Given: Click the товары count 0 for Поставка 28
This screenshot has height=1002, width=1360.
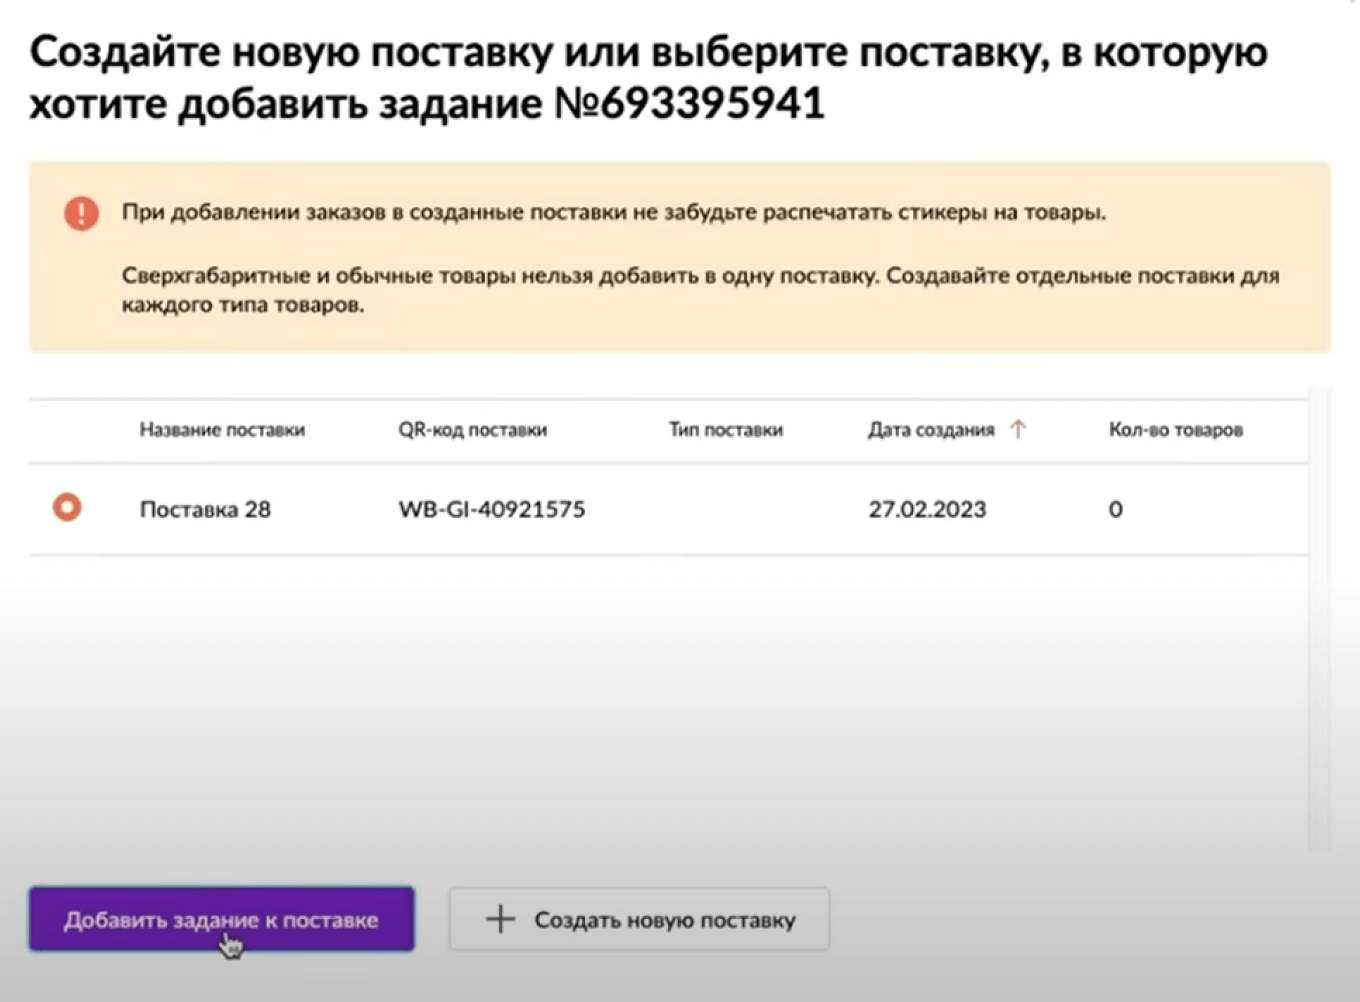Looking at the screenshot, I should 1115,509.
